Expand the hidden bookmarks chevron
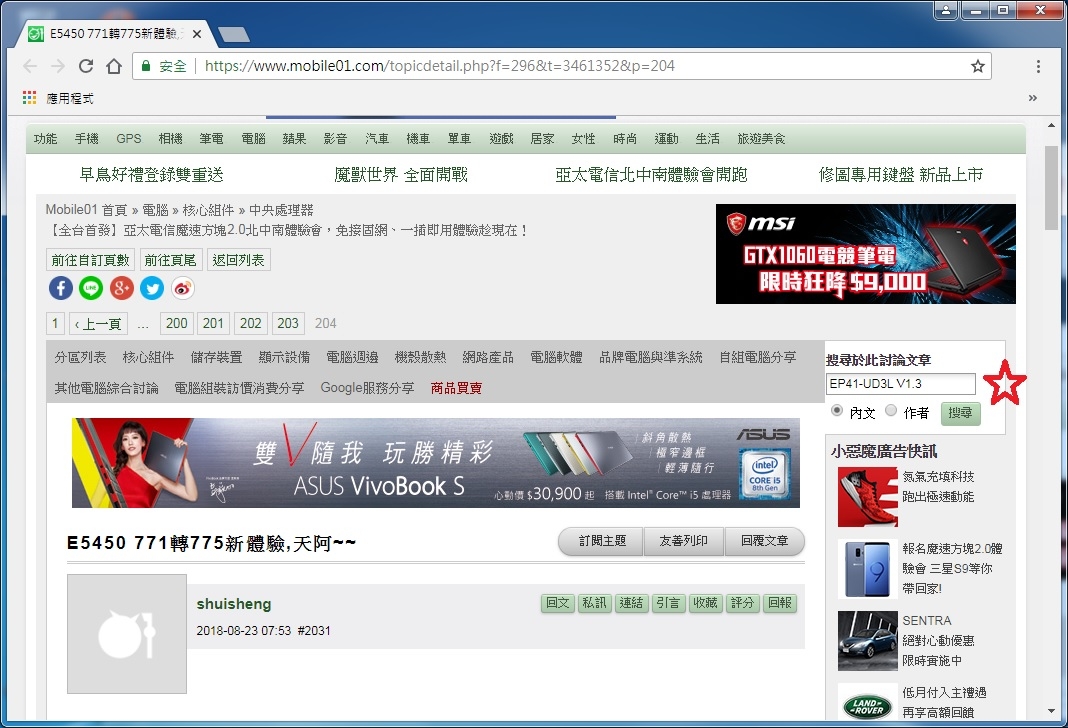1068x728 pixels. coord(1033,98)
